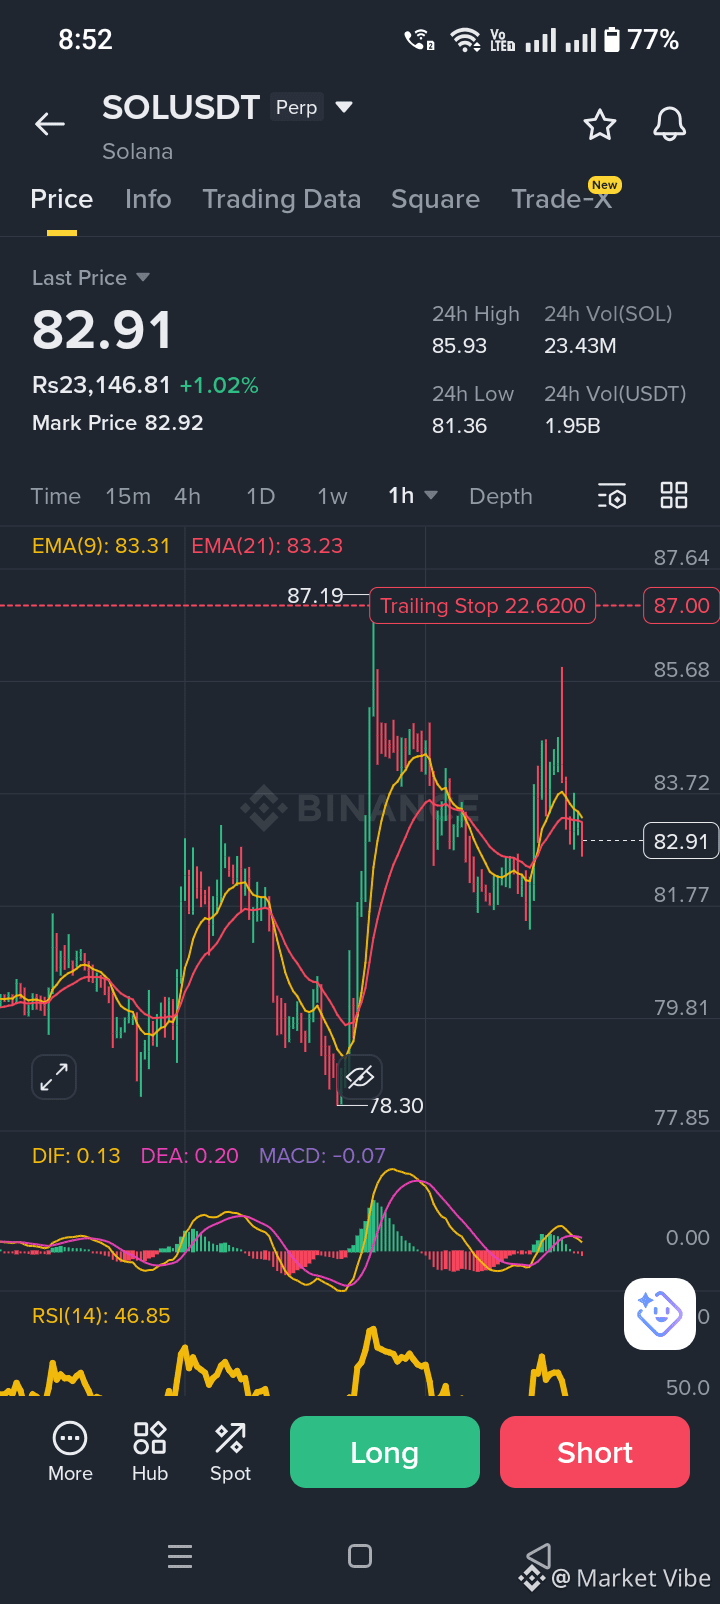Viewport: 720px width, 1604px height.
Task: Expand the SOLUSDT pair selector arrow
Action: coord(344,107)
